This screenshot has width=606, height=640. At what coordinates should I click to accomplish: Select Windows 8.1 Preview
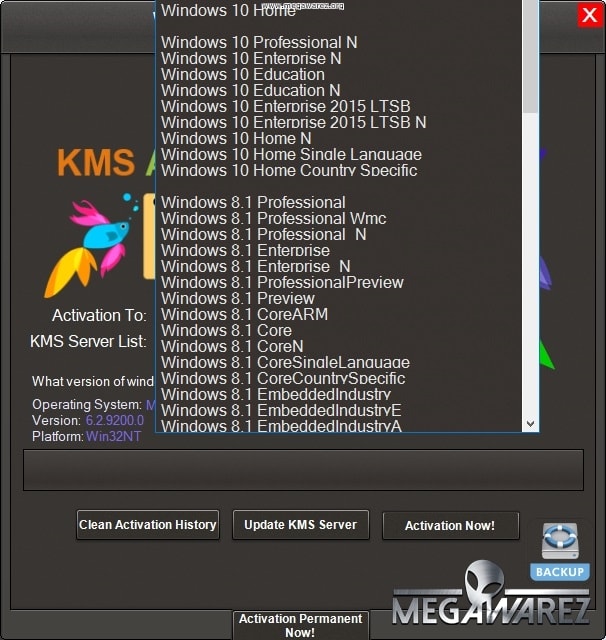click(341, 298)
